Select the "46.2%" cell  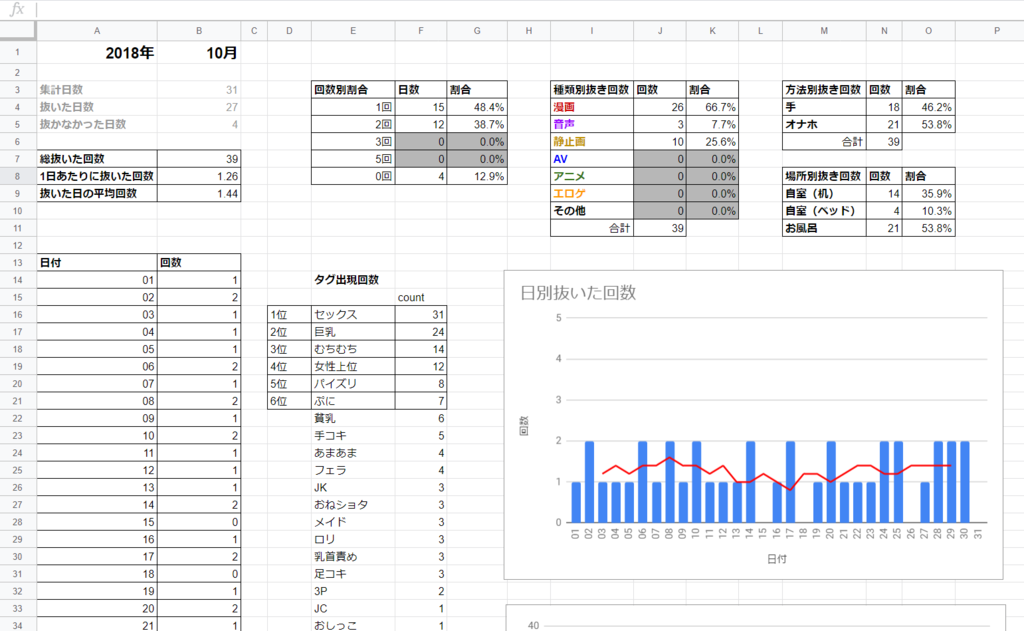928,107
